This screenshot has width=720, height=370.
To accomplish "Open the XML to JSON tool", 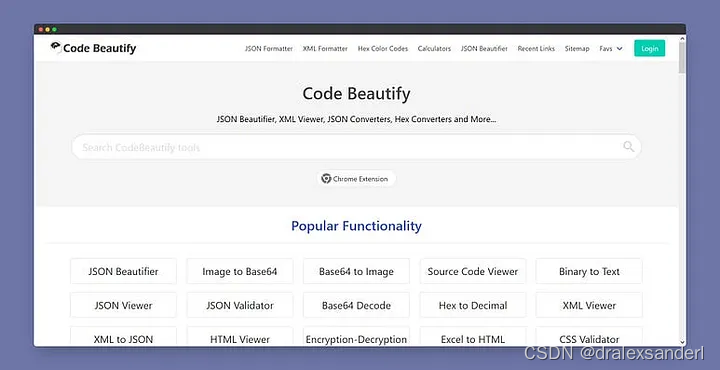I will point(123,336).
